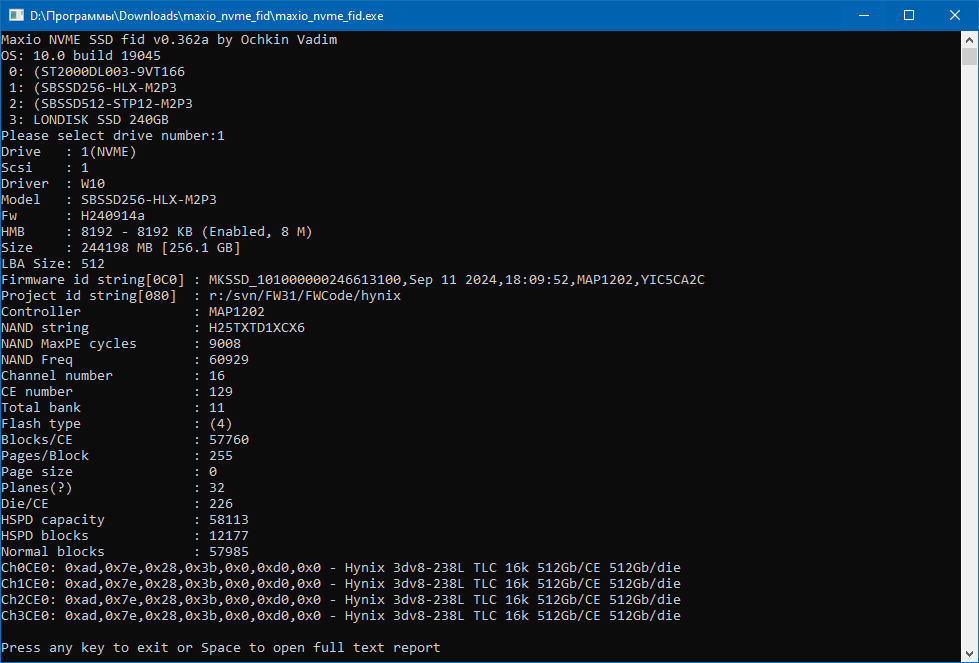The height and width of the screenshot is (663, 979).
Task: Click drive list entry '1: (SBSSD256-HLX-M2P3'
Action: pos(92,87)
